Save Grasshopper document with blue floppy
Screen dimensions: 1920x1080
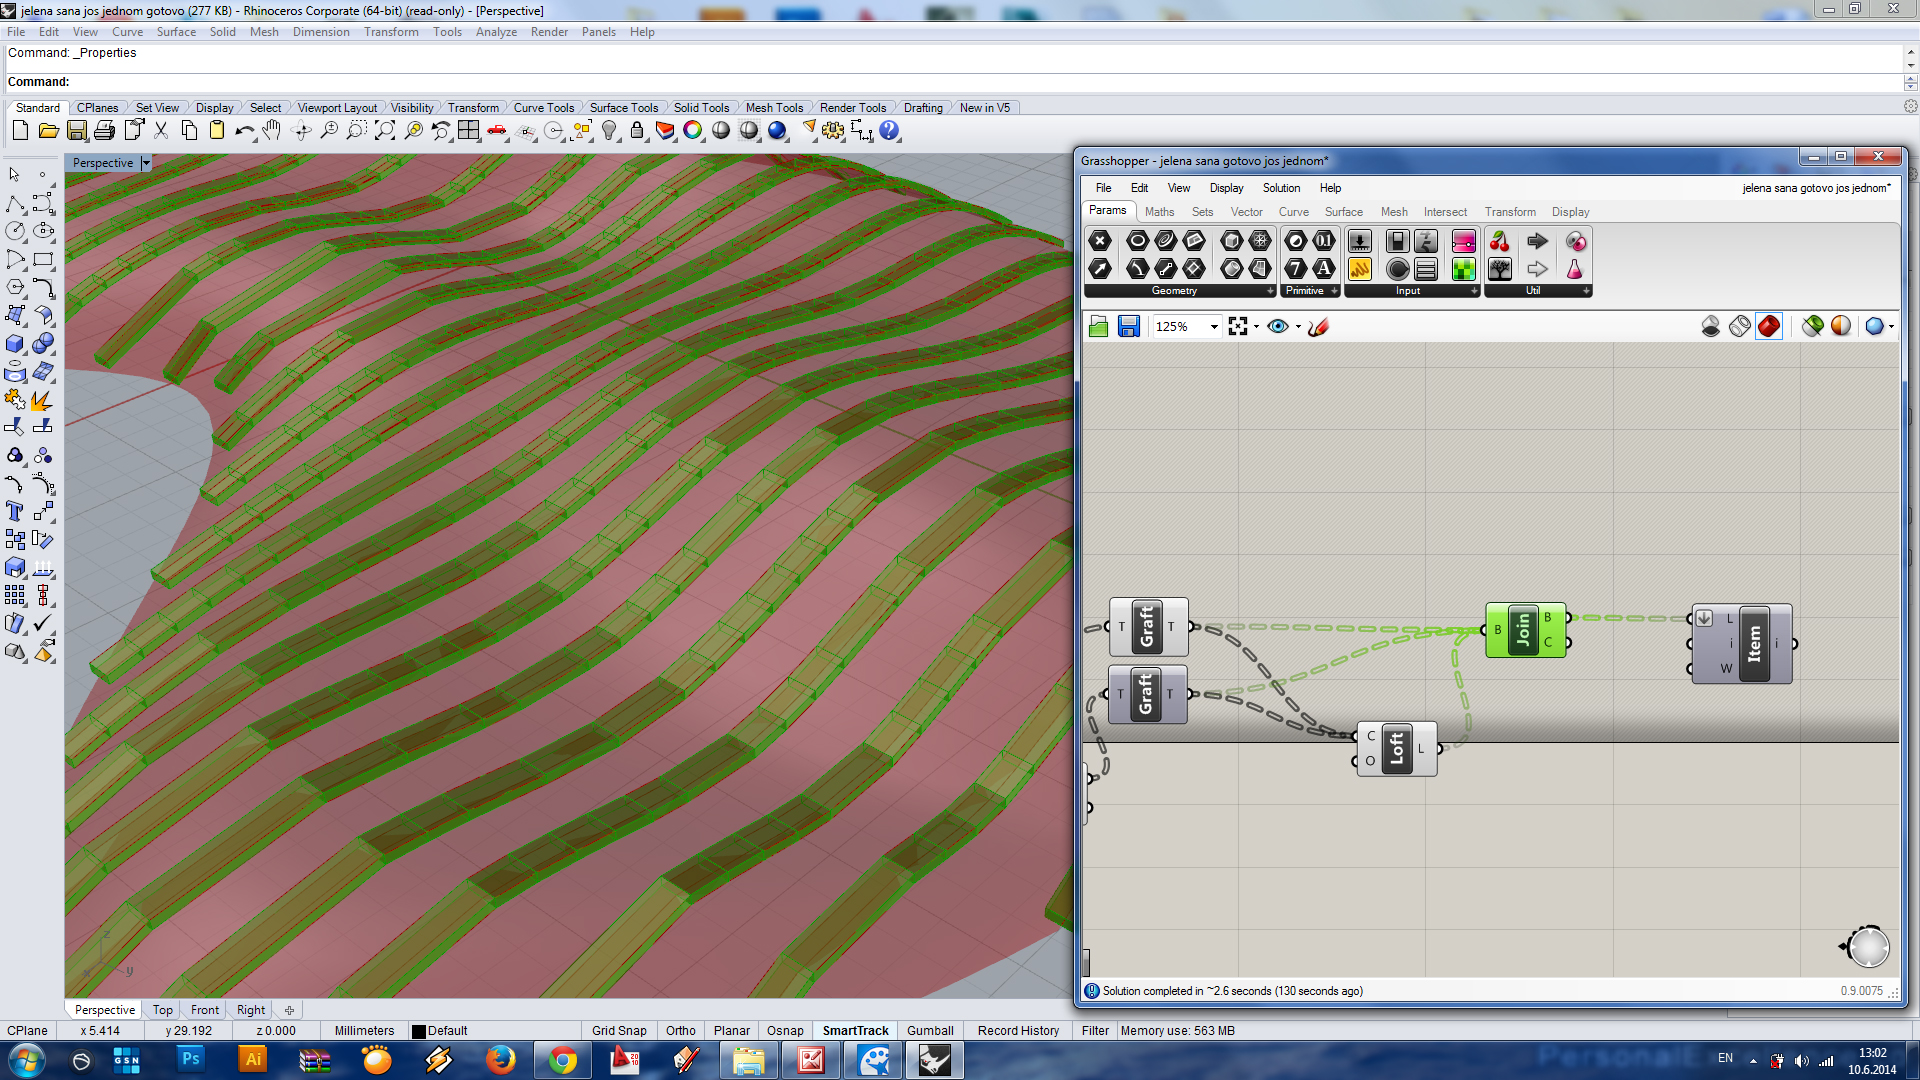[x=1129, y=327]
